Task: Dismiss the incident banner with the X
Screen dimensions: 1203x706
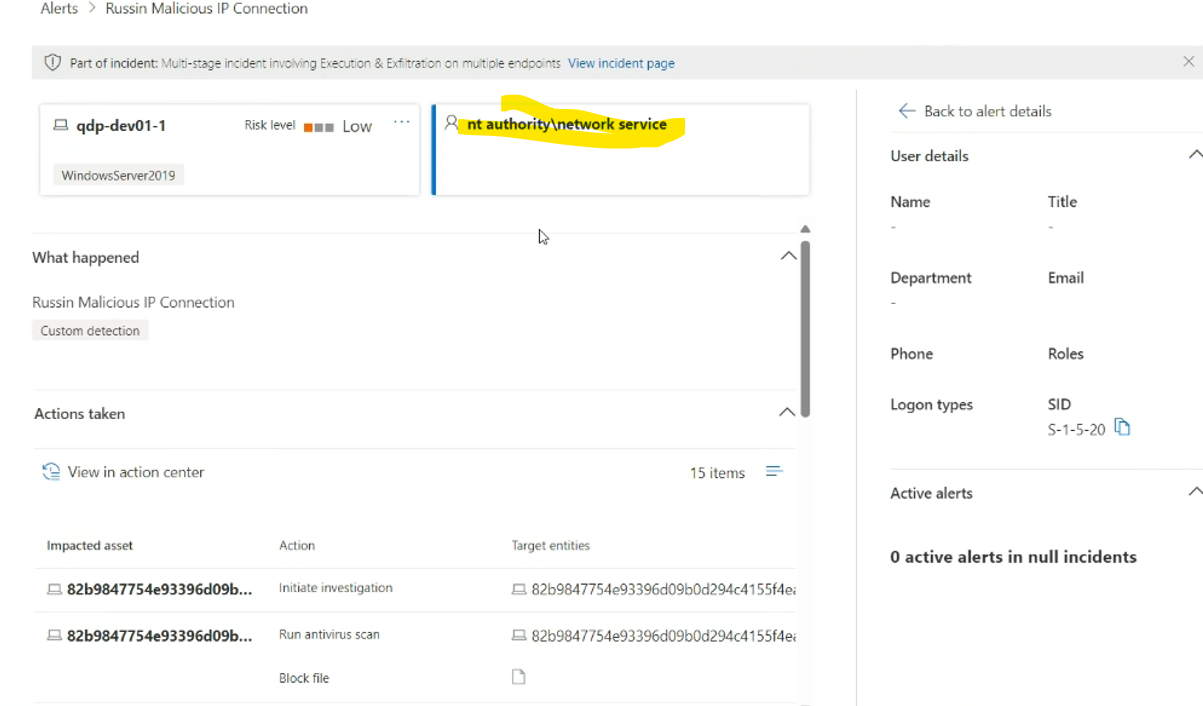Action: tap(1189, 61)
